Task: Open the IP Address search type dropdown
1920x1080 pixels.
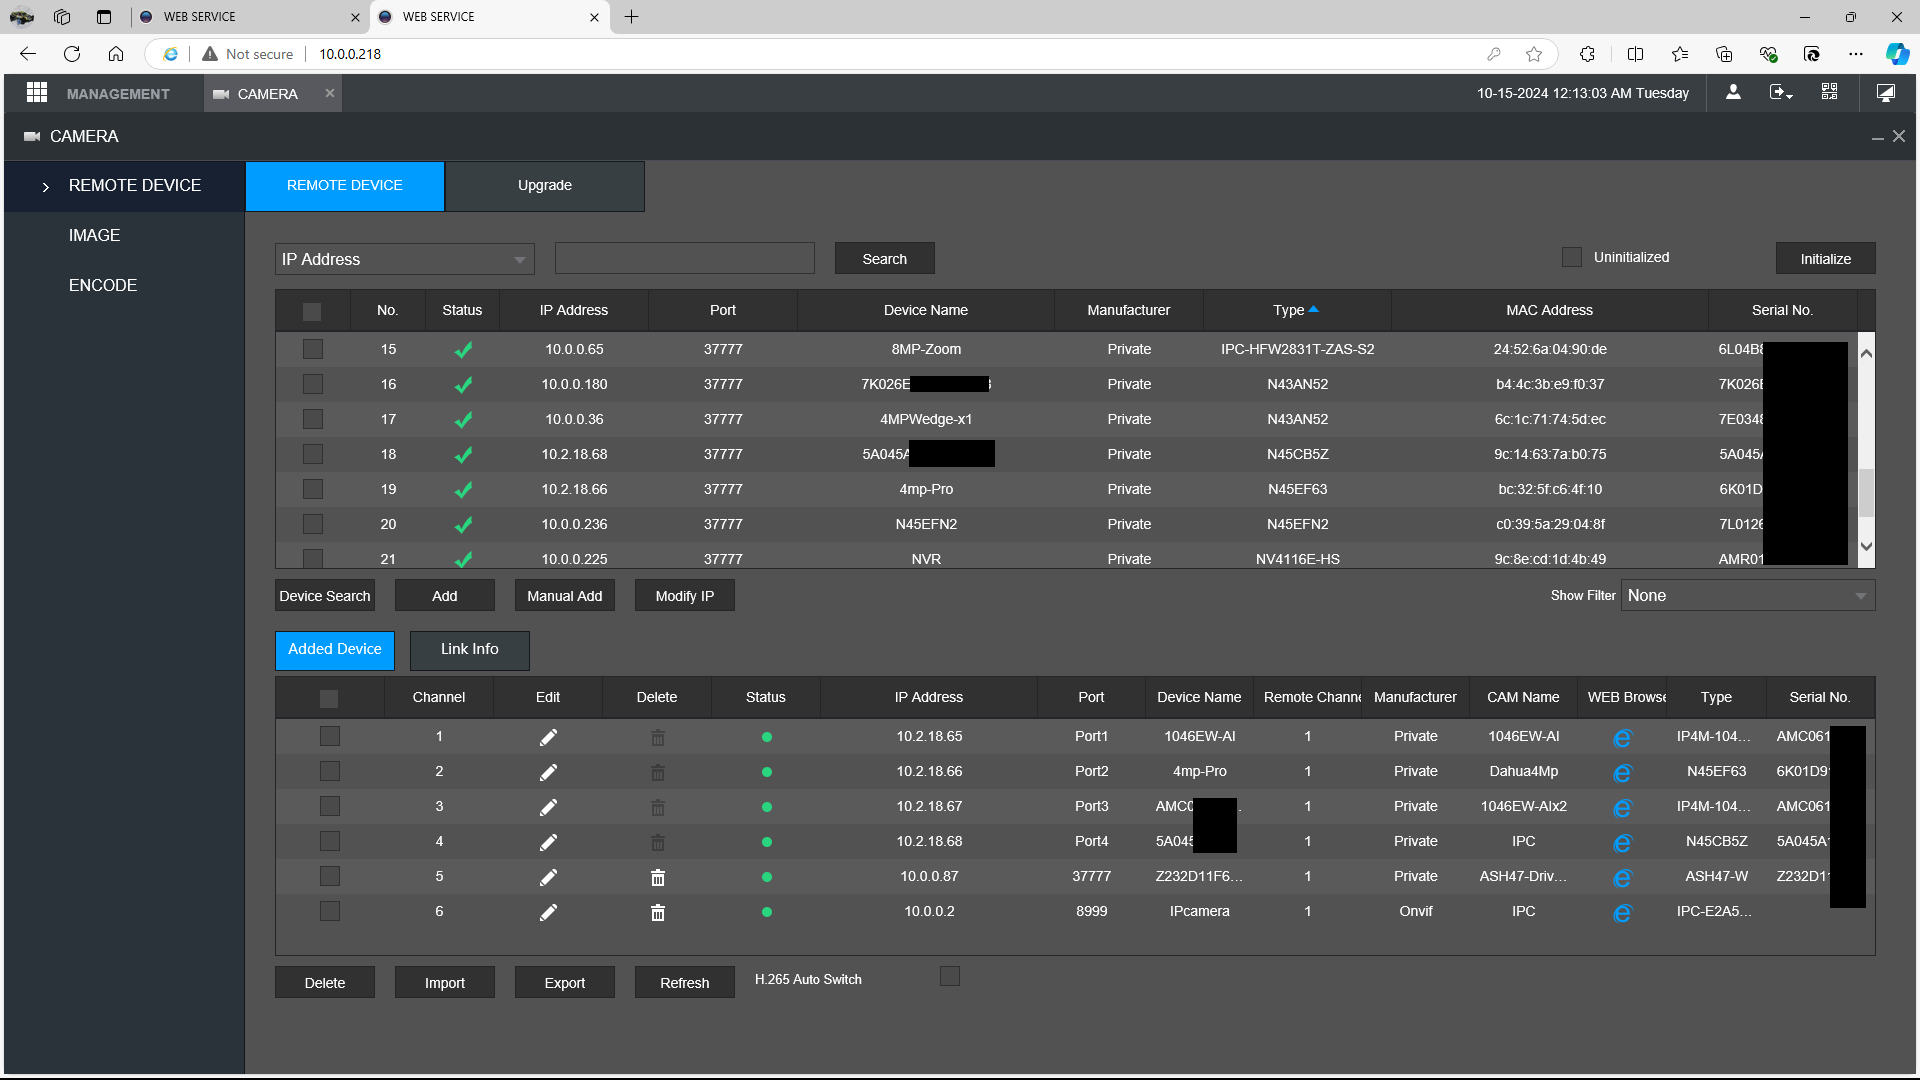Action: [x=404, y=259]
